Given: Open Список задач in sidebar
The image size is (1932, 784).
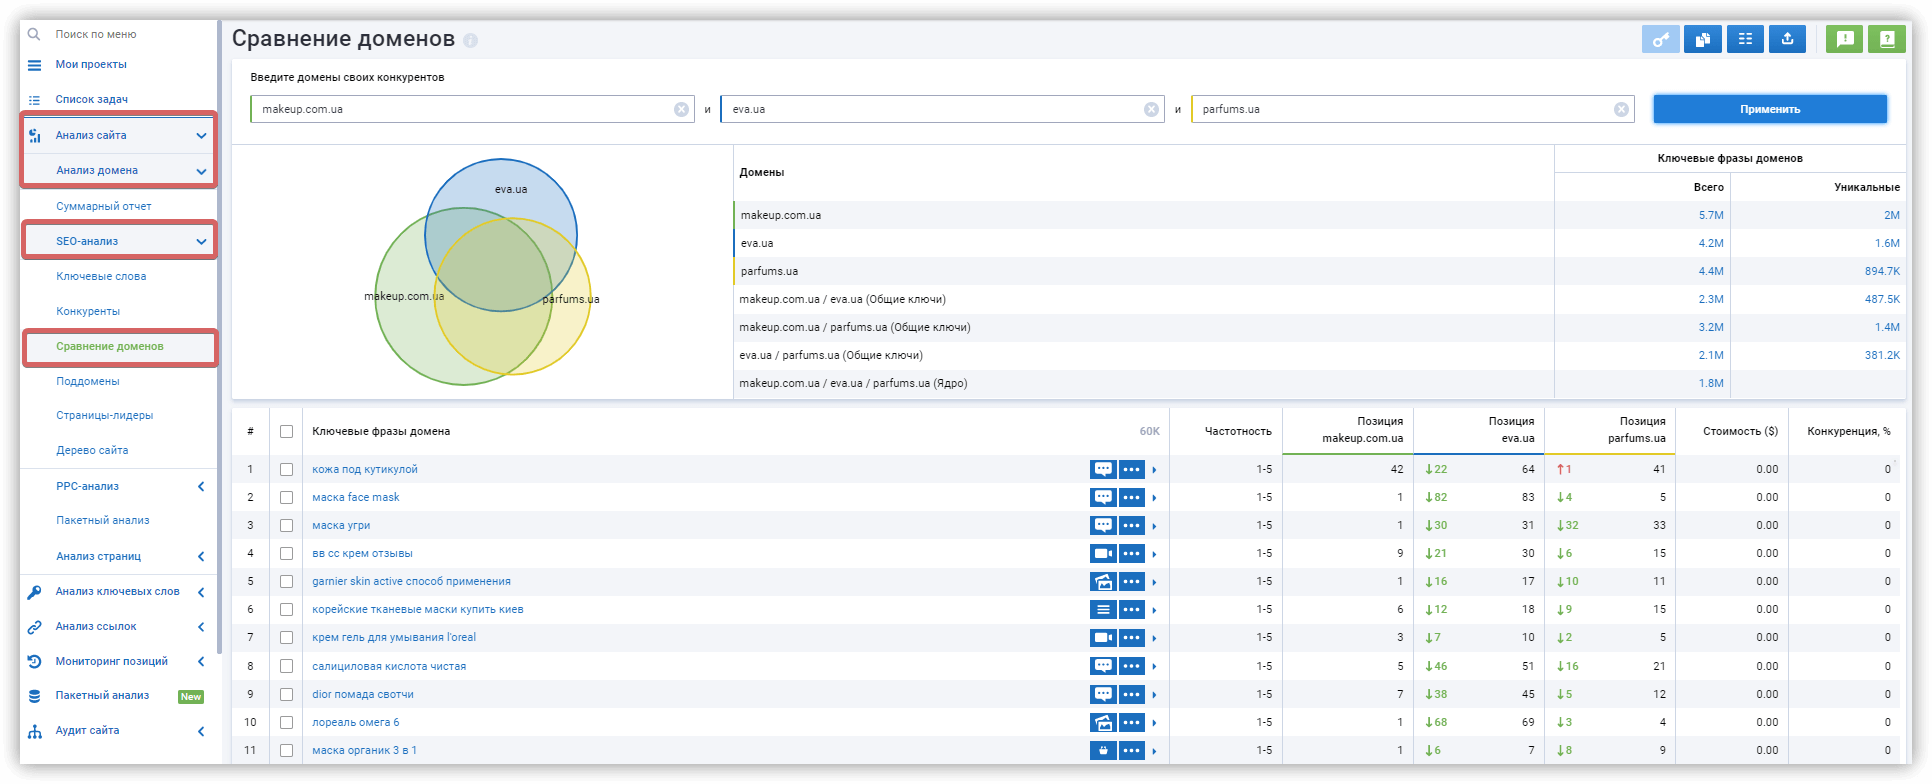Looking at the screenshot, I should pyautogui.click(x=92, y=99).
